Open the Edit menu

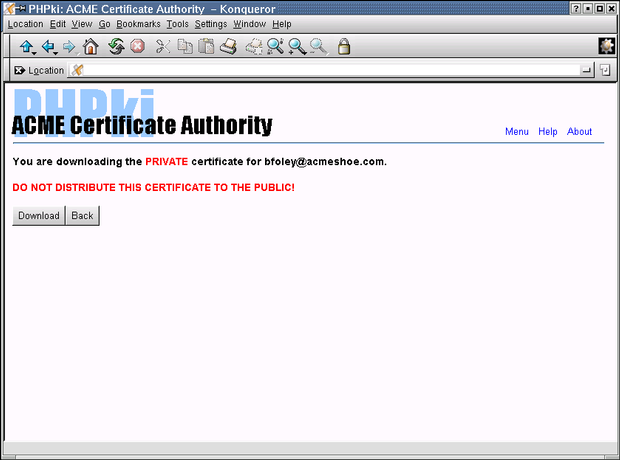click(x=58, y=24)
